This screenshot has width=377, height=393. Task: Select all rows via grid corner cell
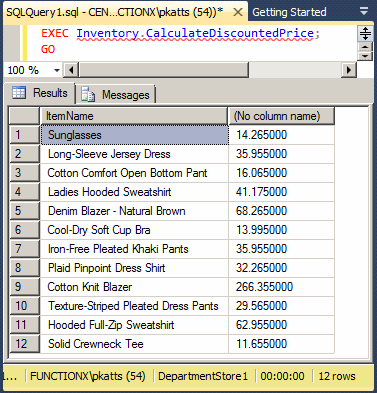(x=24, y=116)
